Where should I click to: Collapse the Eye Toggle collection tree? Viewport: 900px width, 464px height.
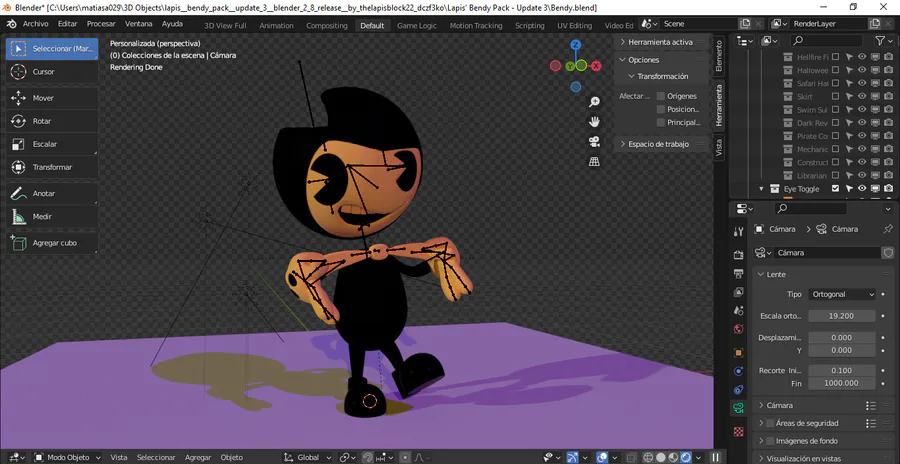tap(762, 188)
